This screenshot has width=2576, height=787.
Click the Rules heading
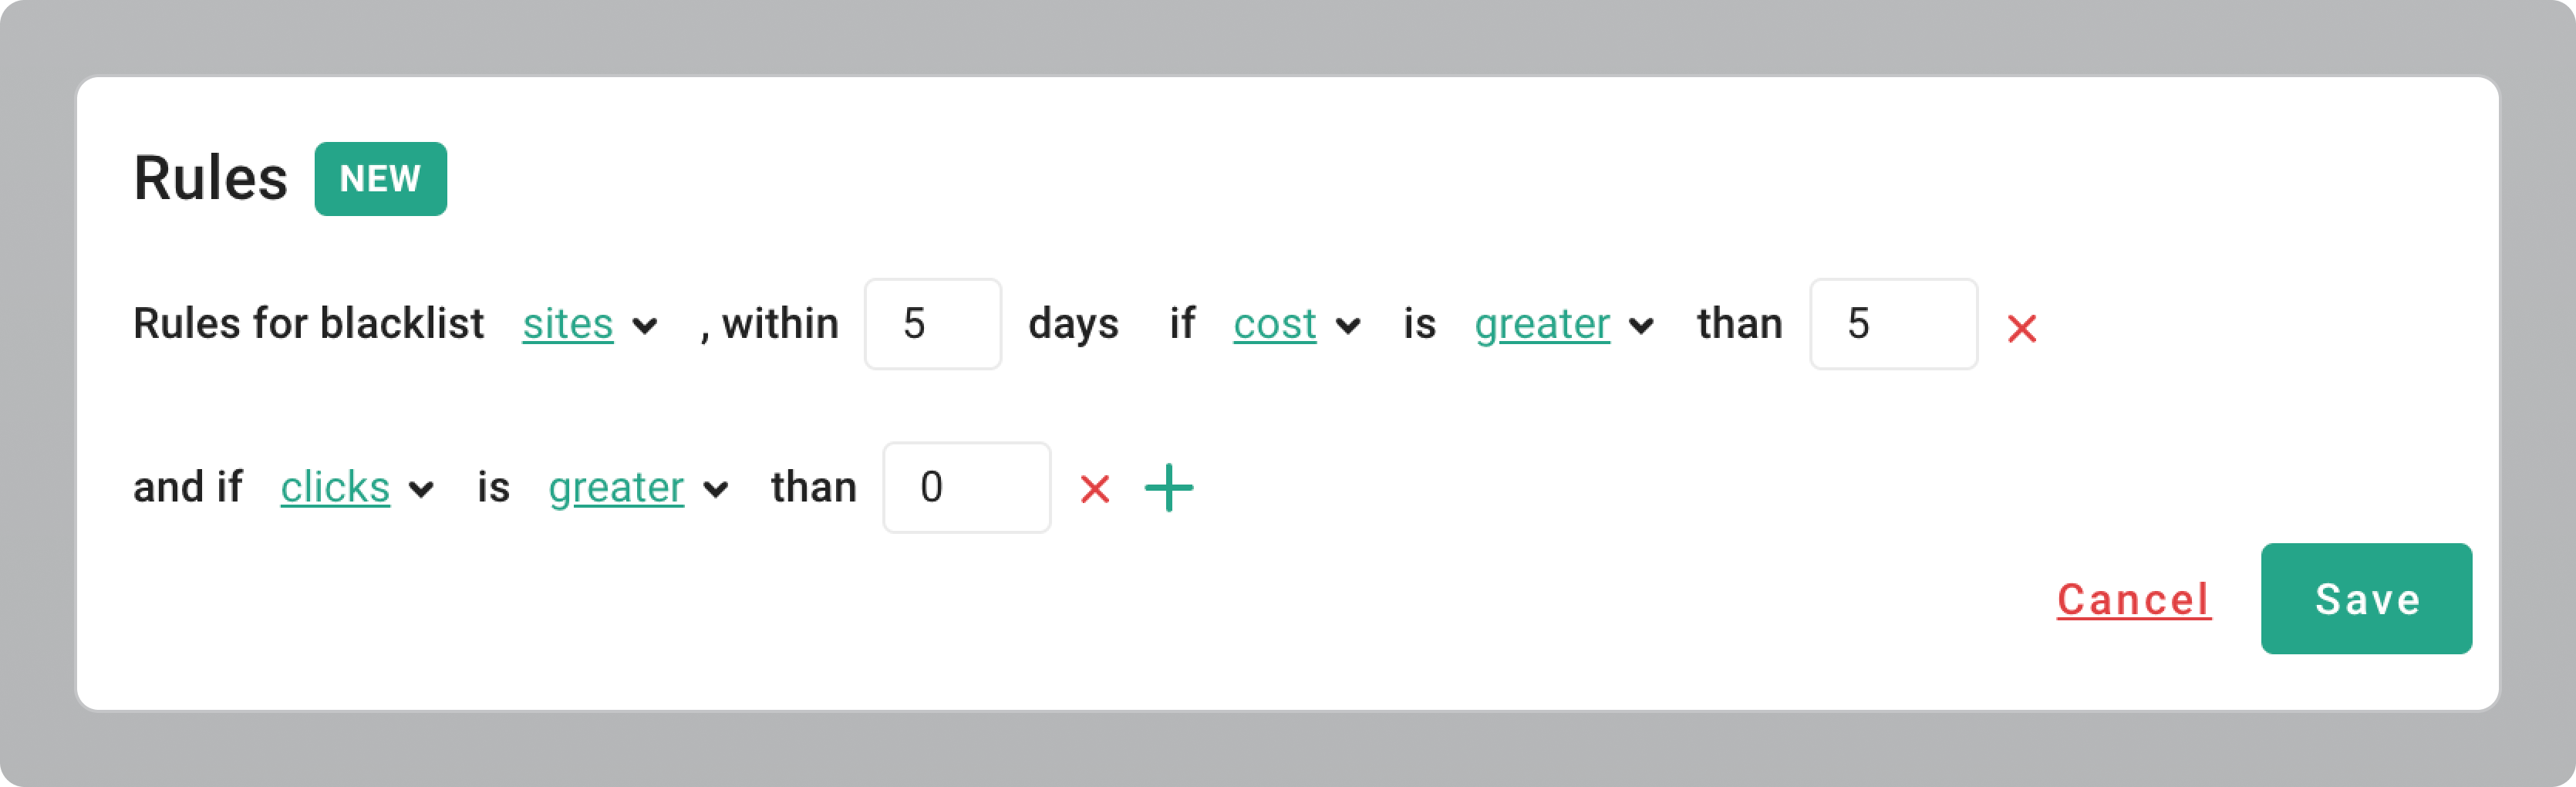(210, 179)
